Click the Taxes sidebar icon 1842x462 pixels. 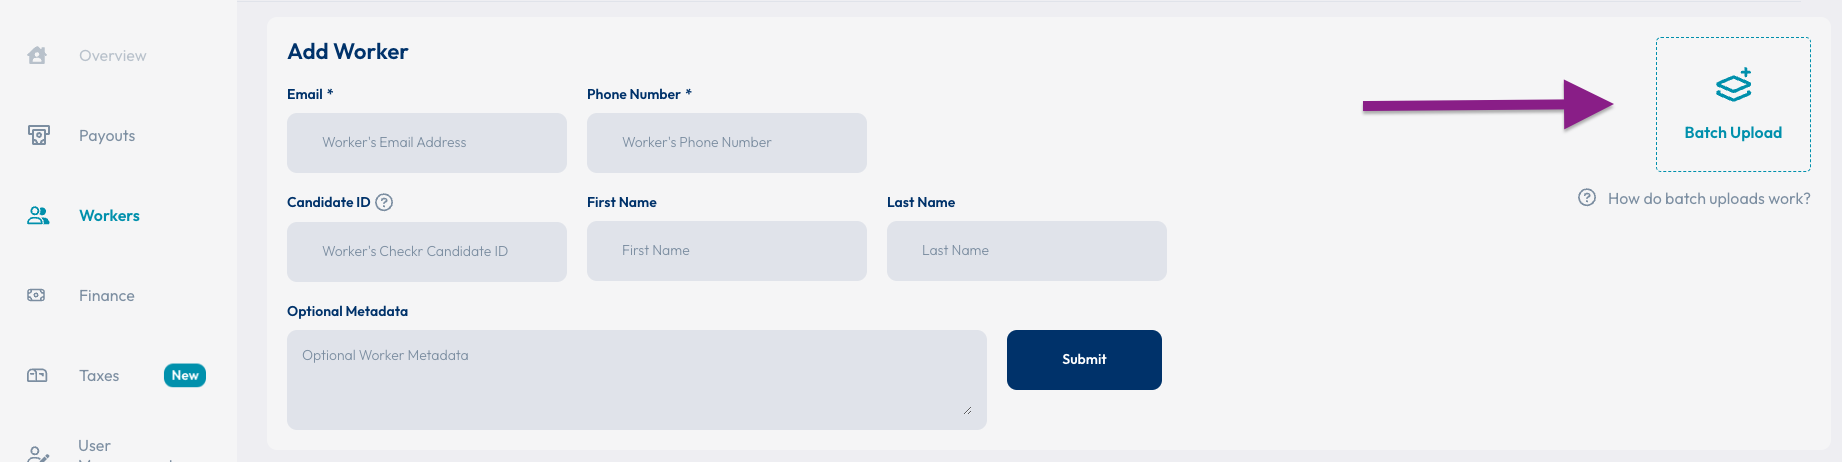pyautogui.click(x=37, y=375)
